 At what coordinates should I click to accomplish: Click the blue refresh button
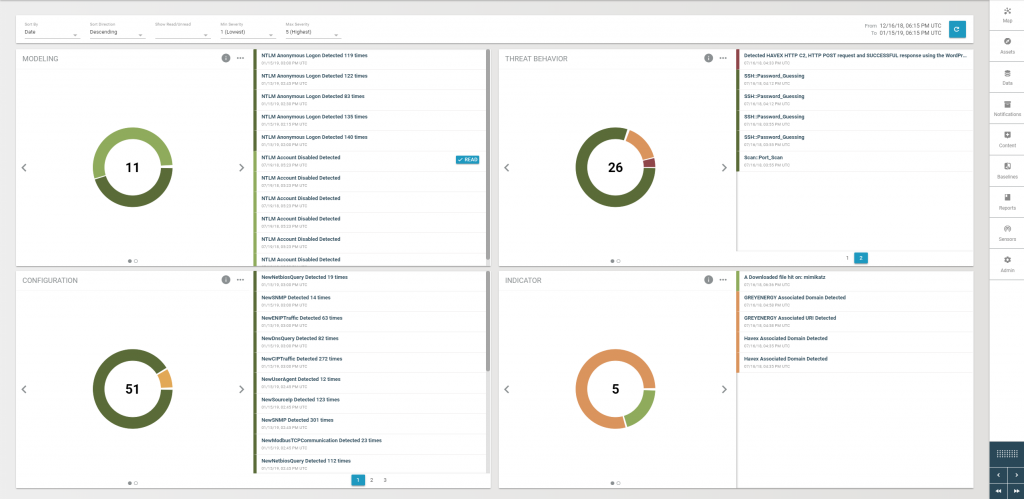tap(957, 29)
